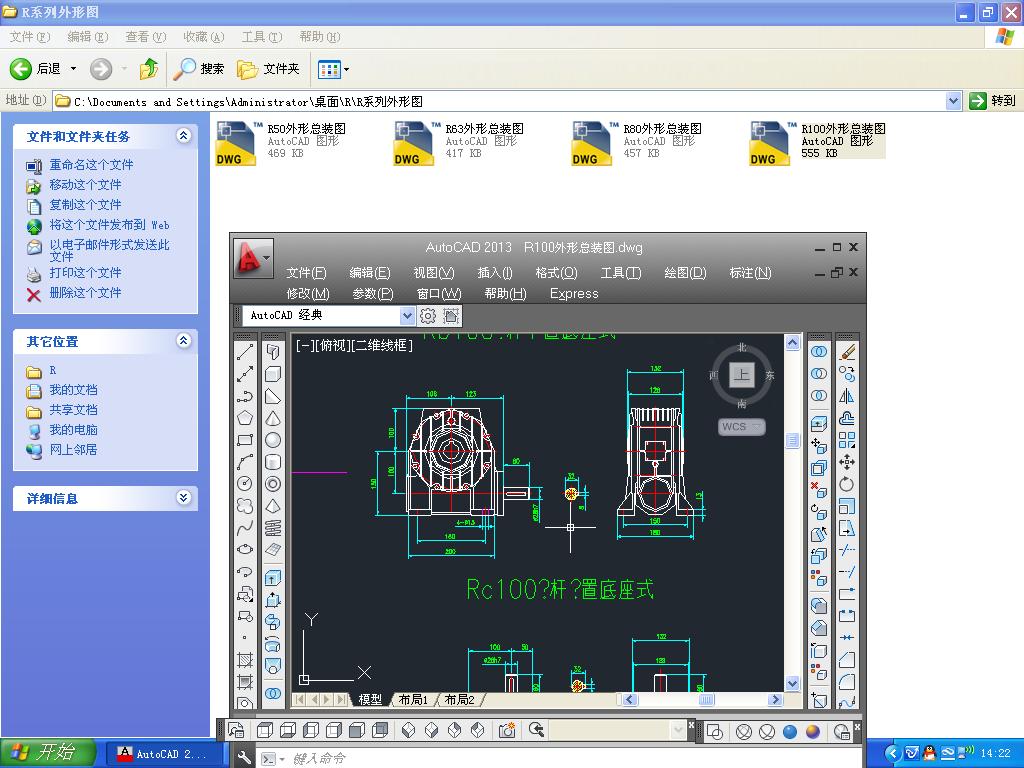Open the Explorer views button dropdown
Image resolution: width=1024 pixels, height=768 pixels.
point(347,69)
